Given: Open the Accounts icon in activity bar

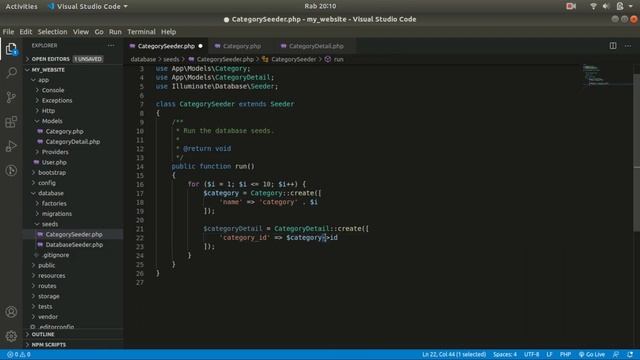Looking at the screenshot, I should coord(11,312).
